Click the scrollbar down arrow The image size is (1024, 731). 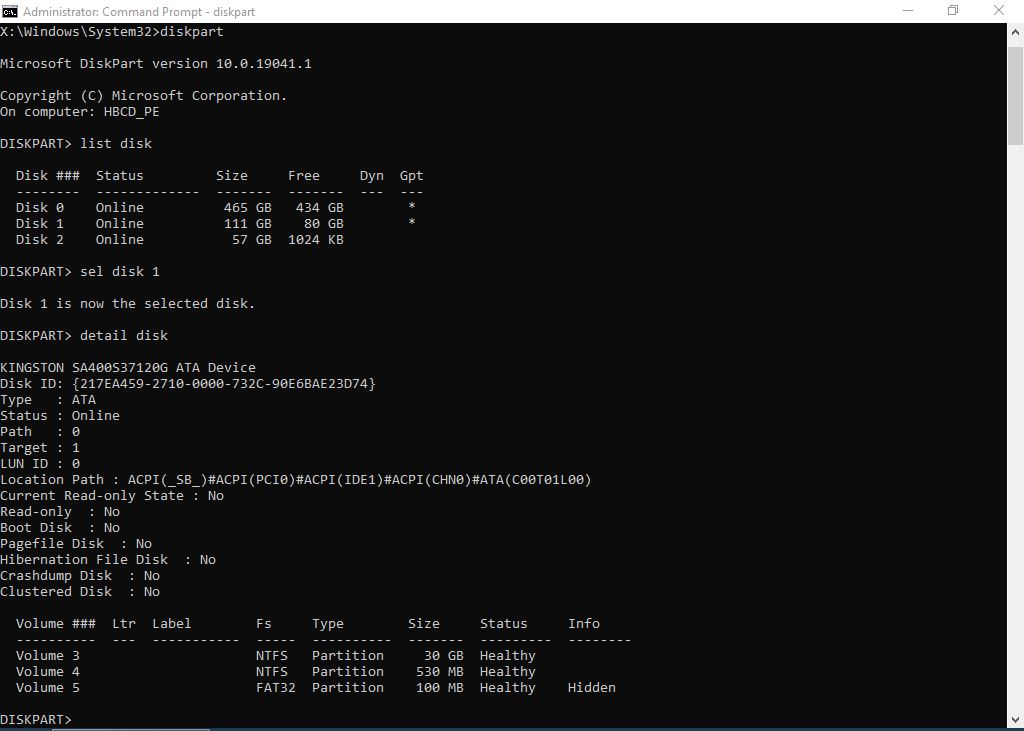1015,722
